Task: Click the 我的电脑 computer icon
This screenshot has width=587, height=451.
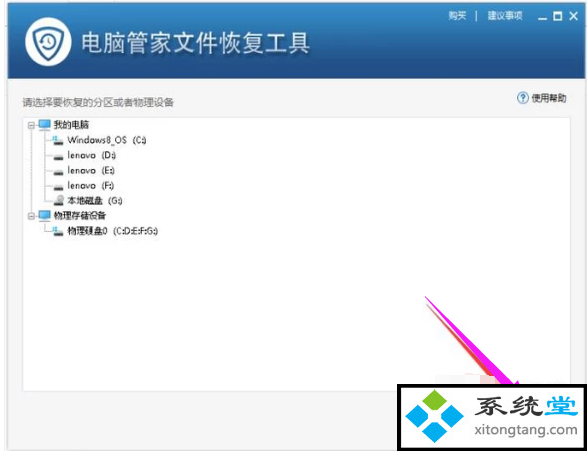Action: (x=44, y=125)
